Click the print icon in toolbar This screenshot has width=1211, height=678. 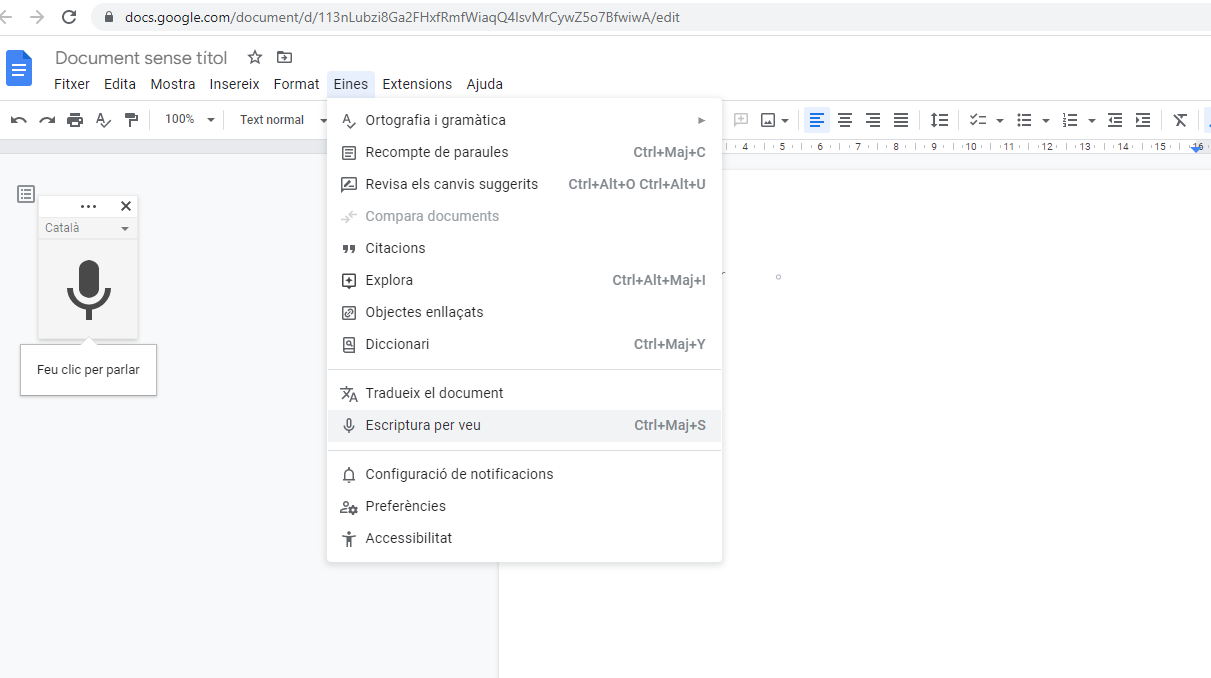pyautogui.click(x=75, y=120)
